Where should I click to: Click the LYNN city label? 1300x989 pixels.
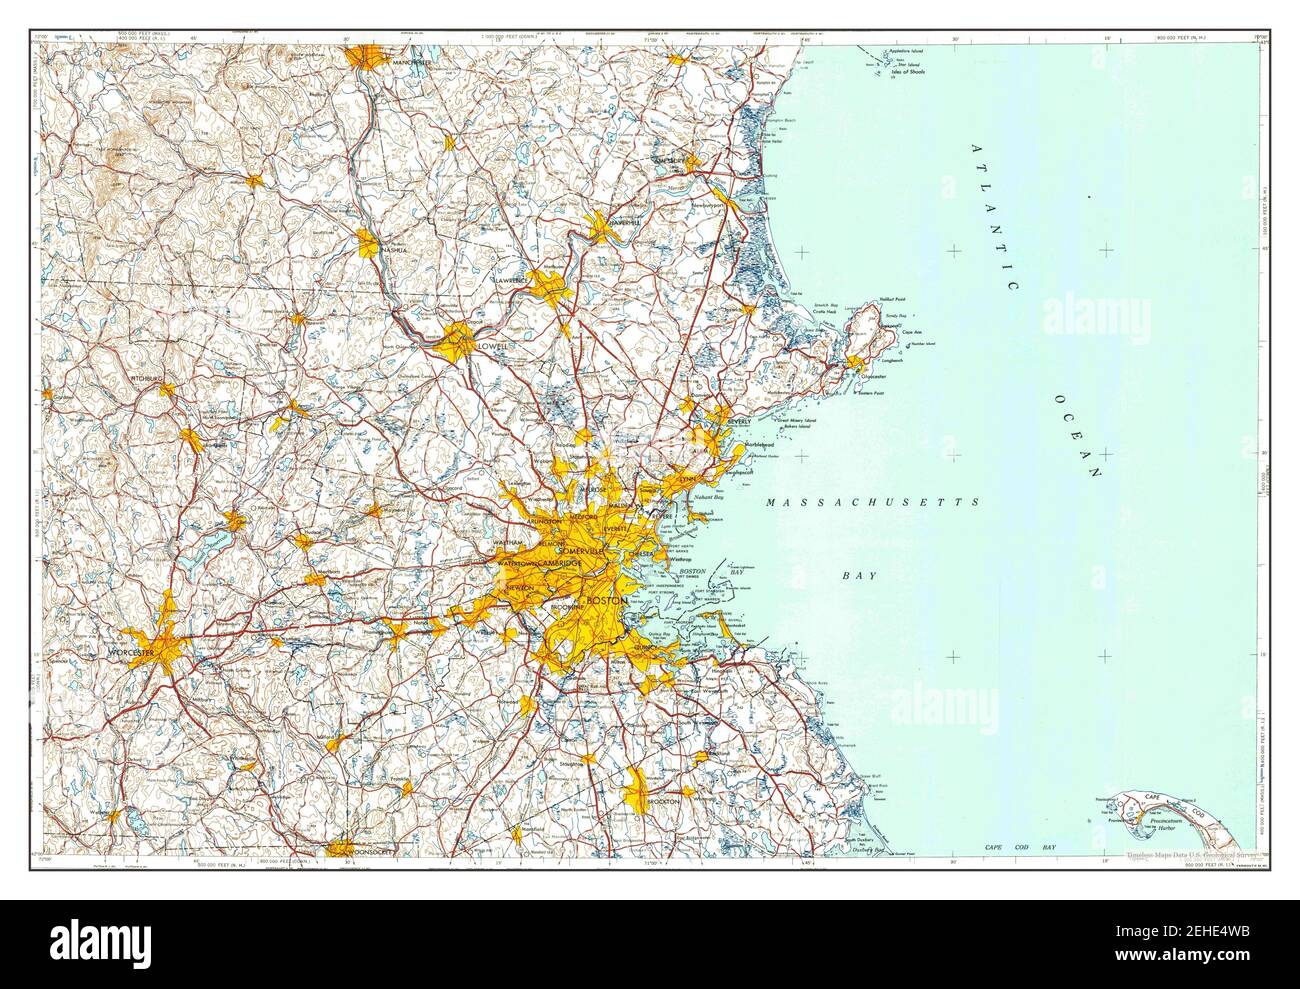[687, 481]
